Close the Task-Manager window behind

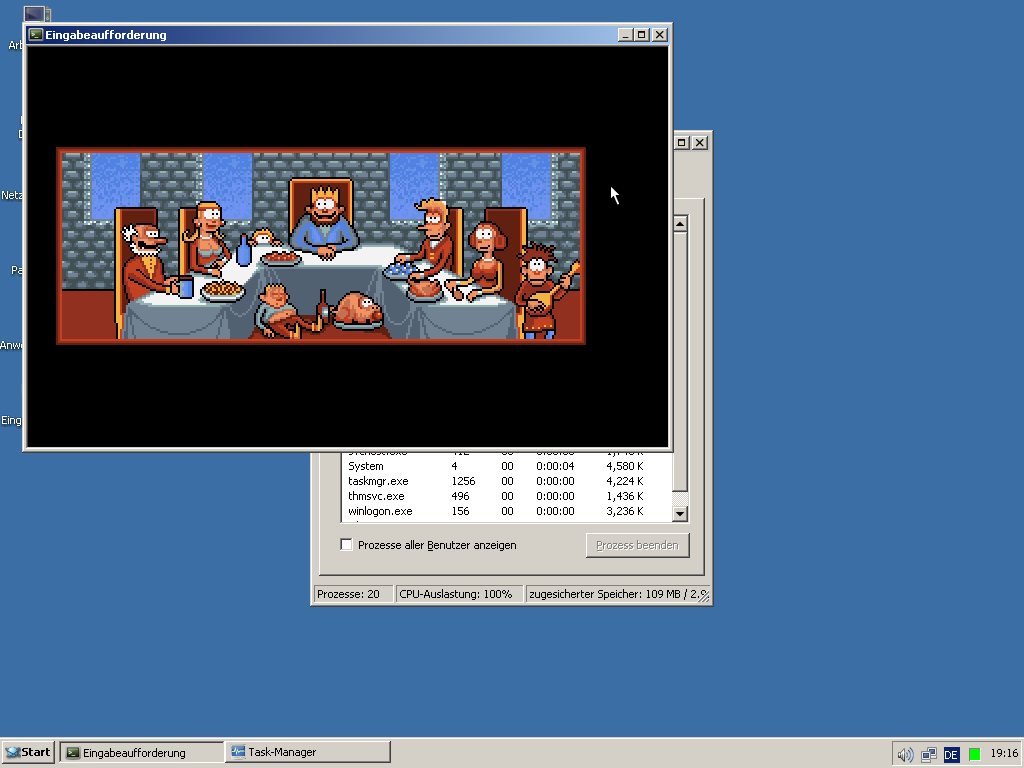(699, 142)
